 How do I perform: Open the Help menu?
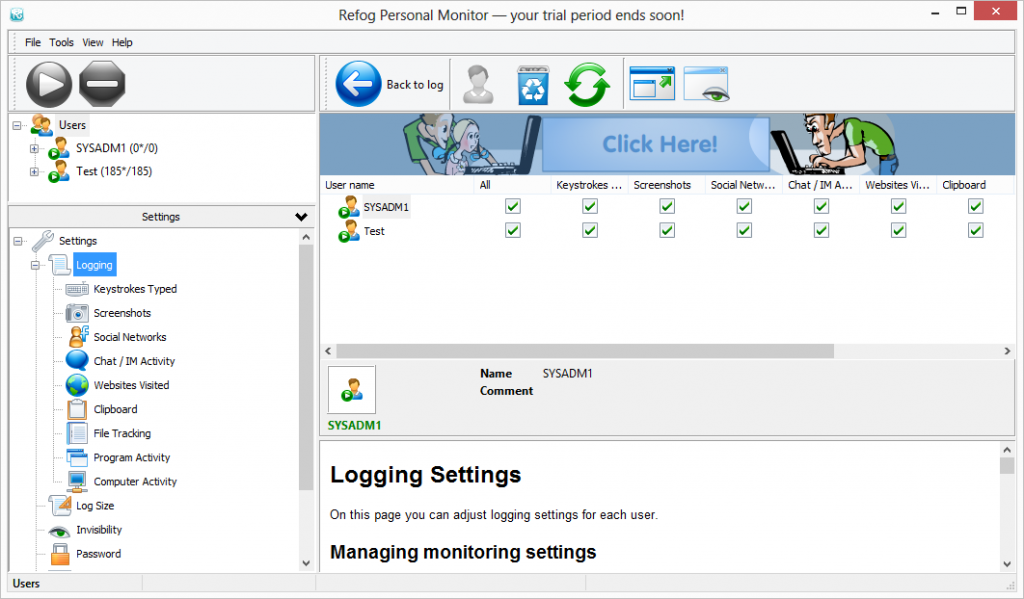pyautogui.click(x=122, y=43)
